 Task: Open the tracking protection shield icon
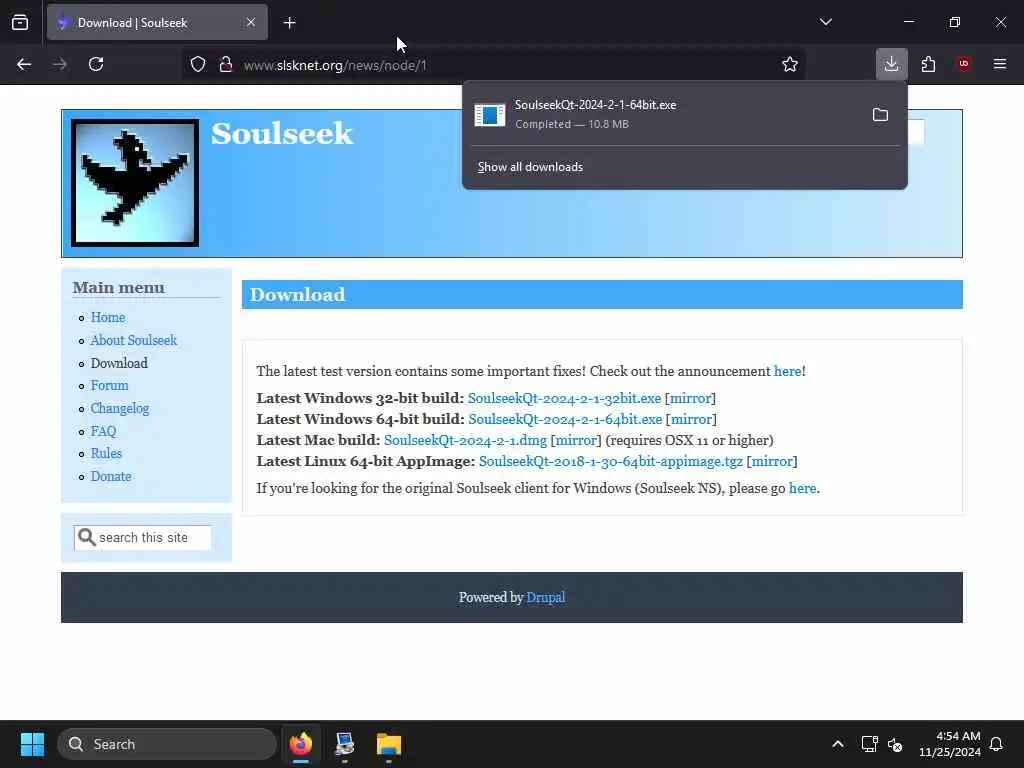click(198, 64)
